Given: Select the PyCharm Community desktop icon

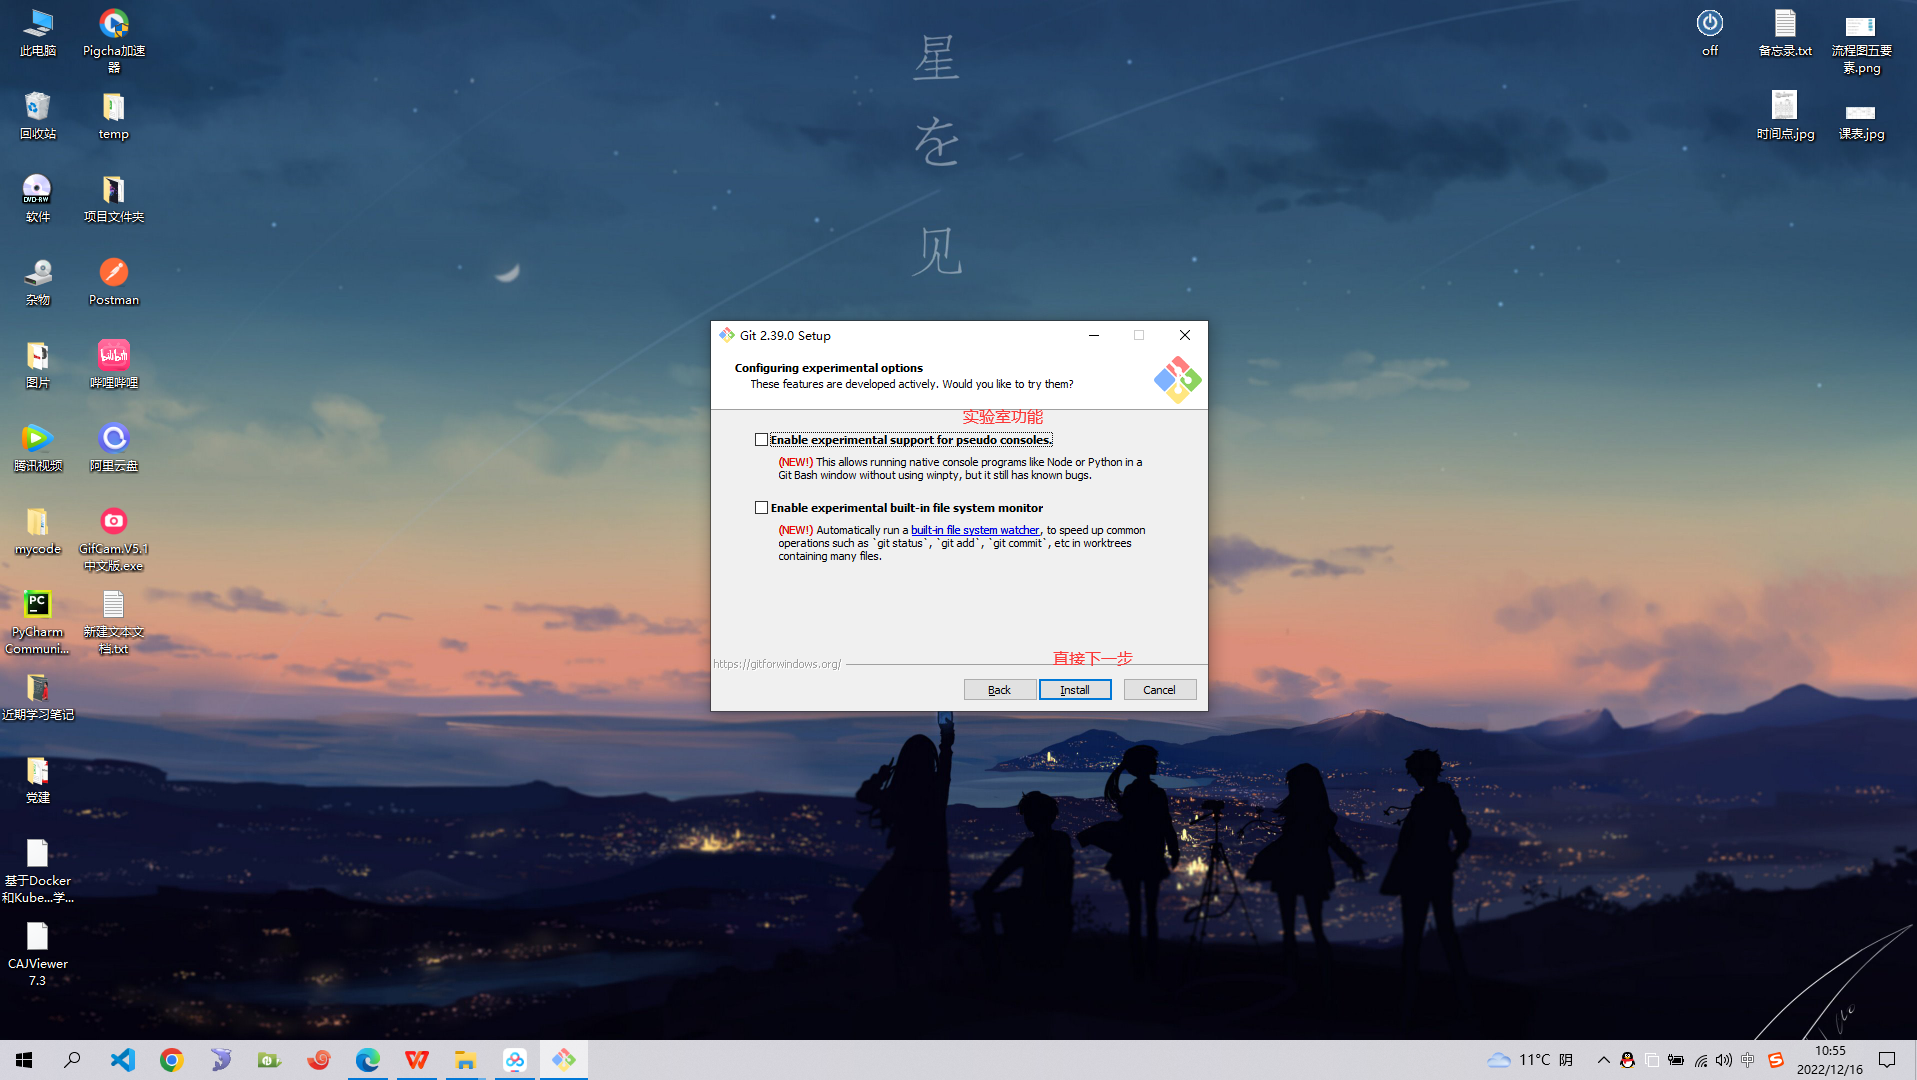Looking at the screenshot, I should point(38,622).
